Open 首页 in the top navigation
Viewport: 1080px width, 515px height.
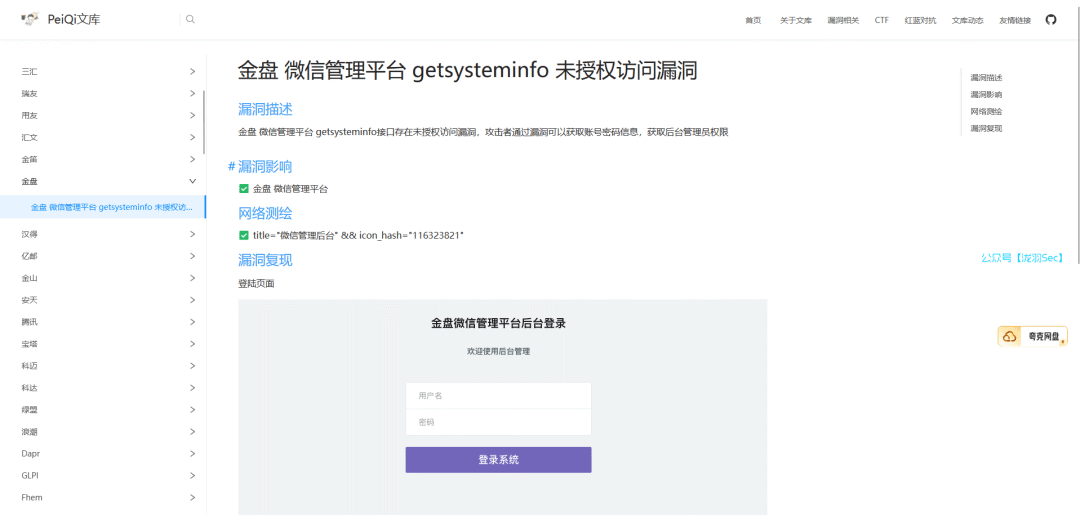point(753,21)
